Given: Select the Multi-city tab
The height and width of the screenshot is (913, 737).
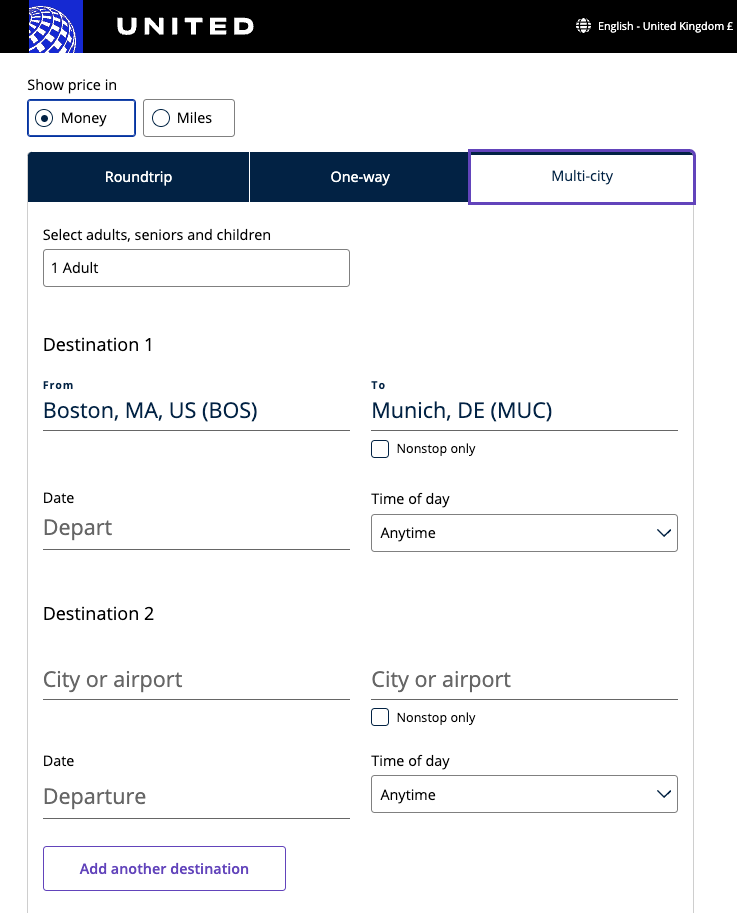Looking at the screenshot, I should (581, 176).
